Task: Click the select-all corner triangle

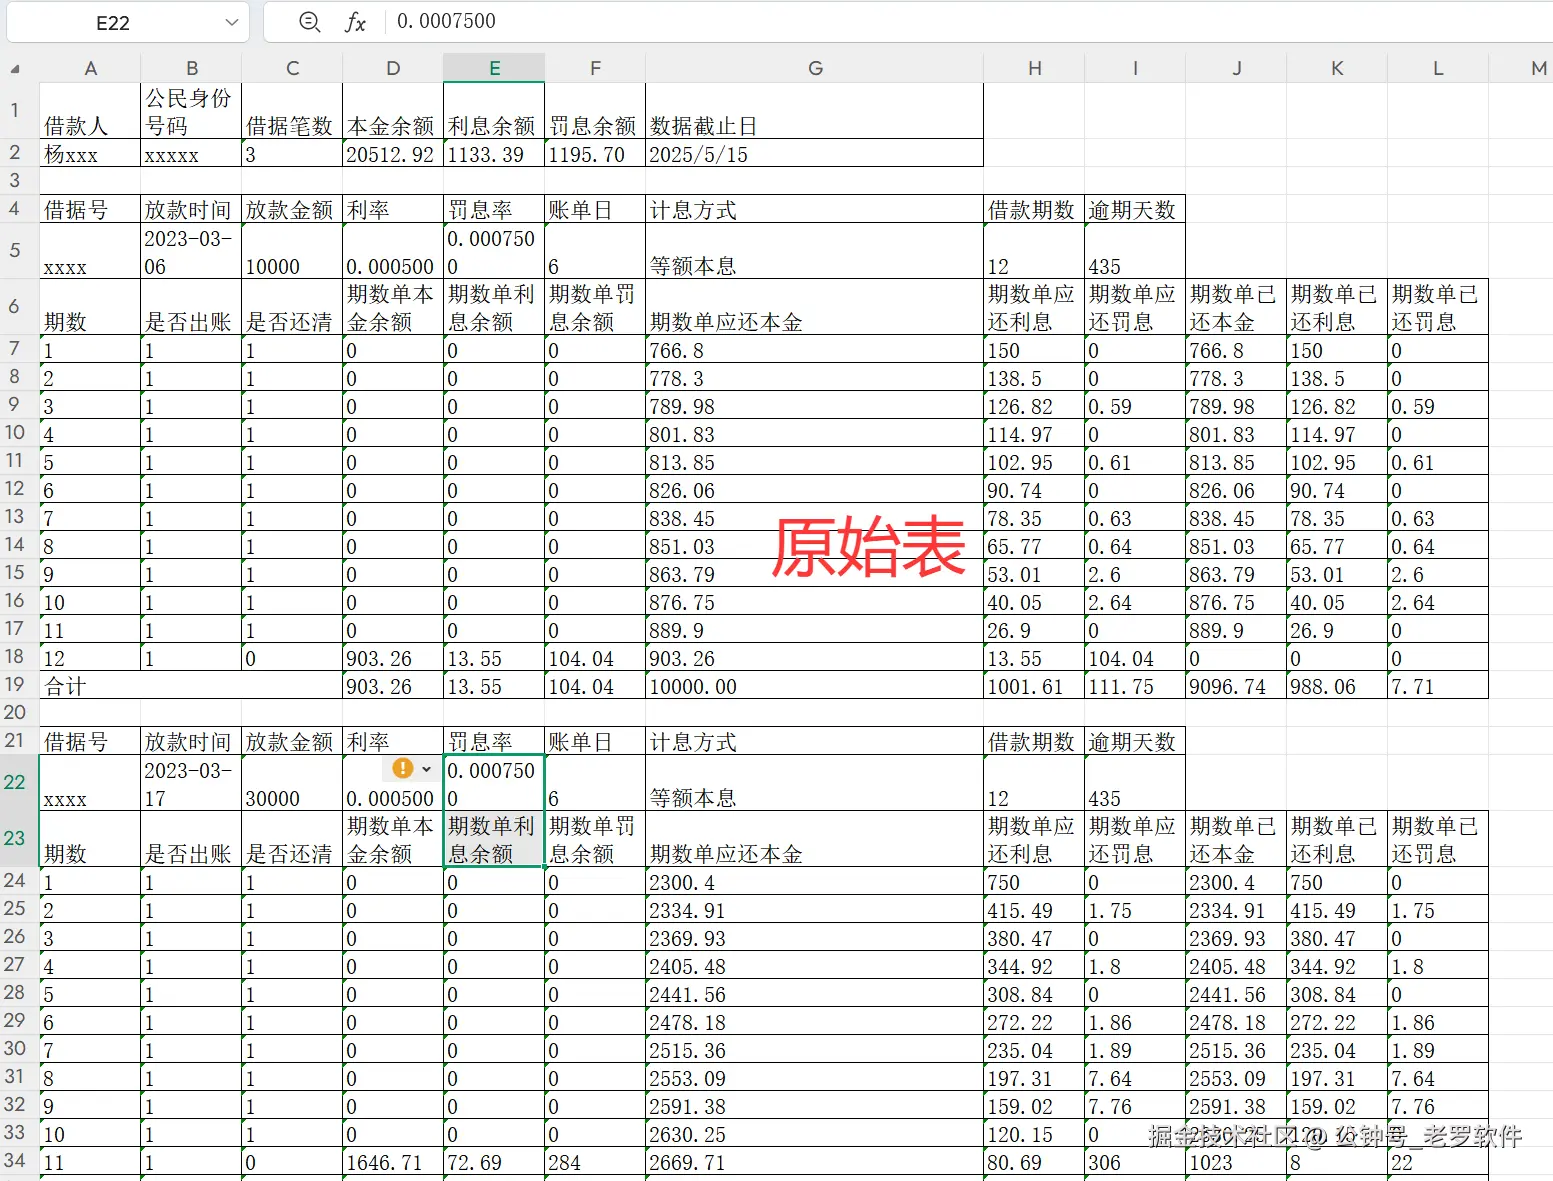Action: pyautogui.click(x=15, y=69)
